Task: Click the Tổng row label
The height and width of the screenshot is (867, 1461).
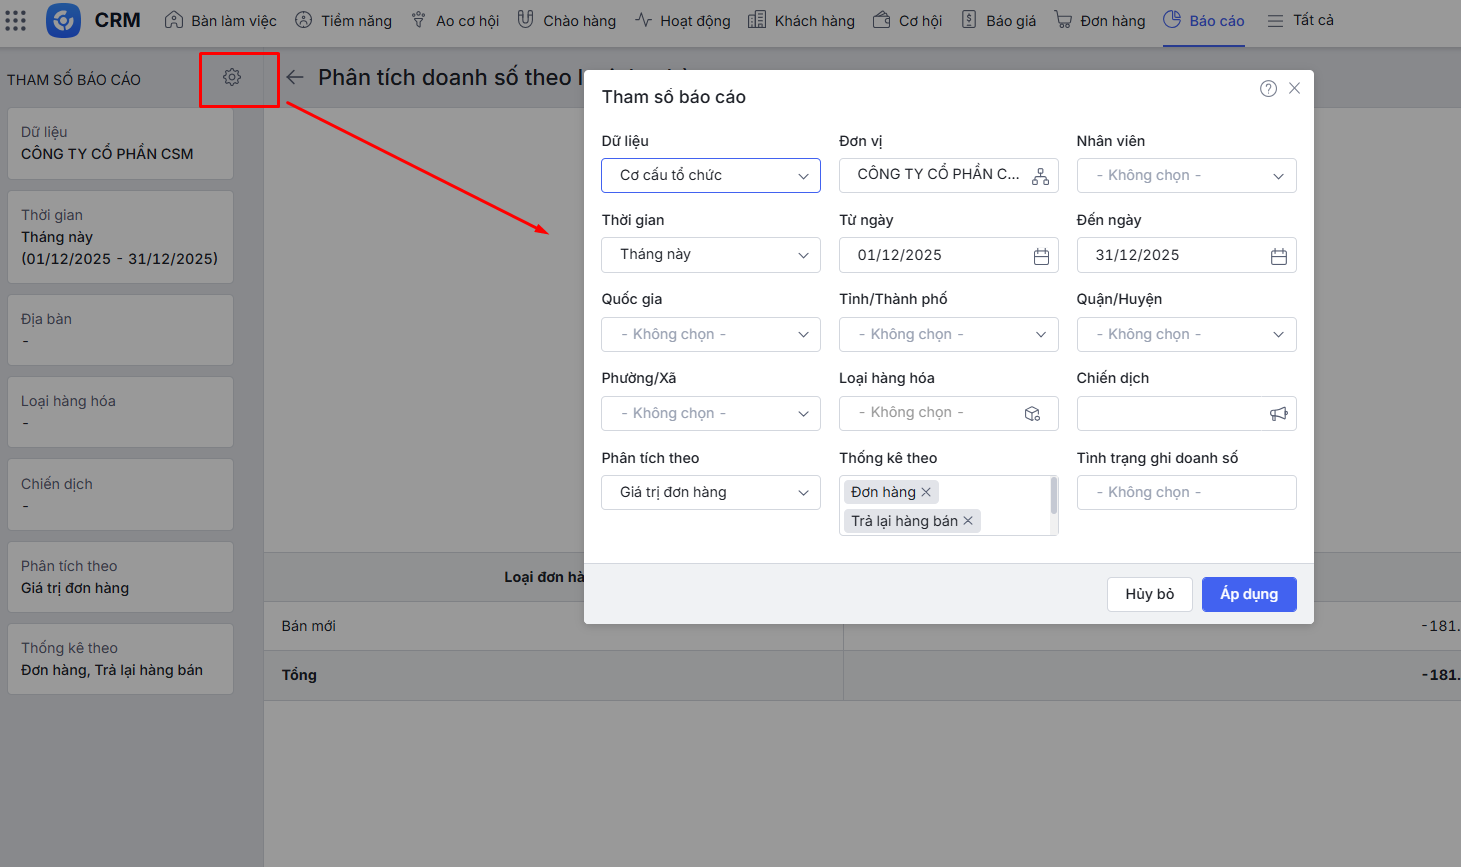Action: pos(299,675)
